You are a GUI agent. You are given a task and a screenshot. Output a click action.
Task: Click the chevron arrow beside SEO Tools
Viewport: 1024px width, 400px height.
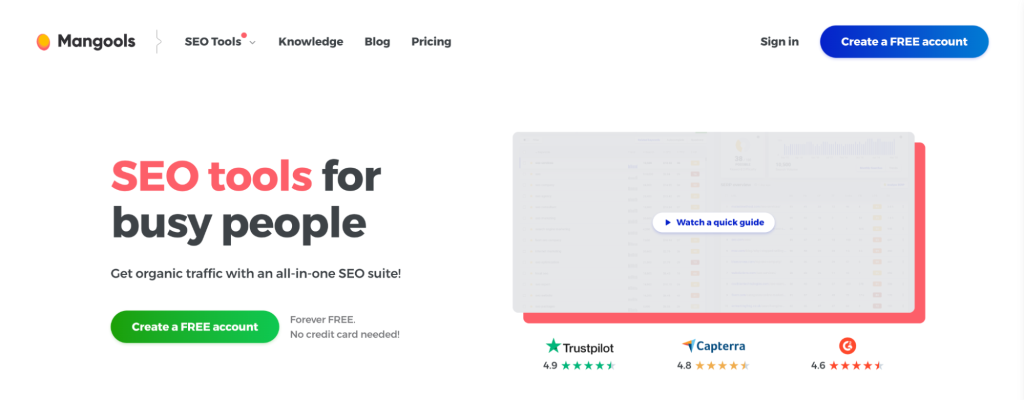253,43
